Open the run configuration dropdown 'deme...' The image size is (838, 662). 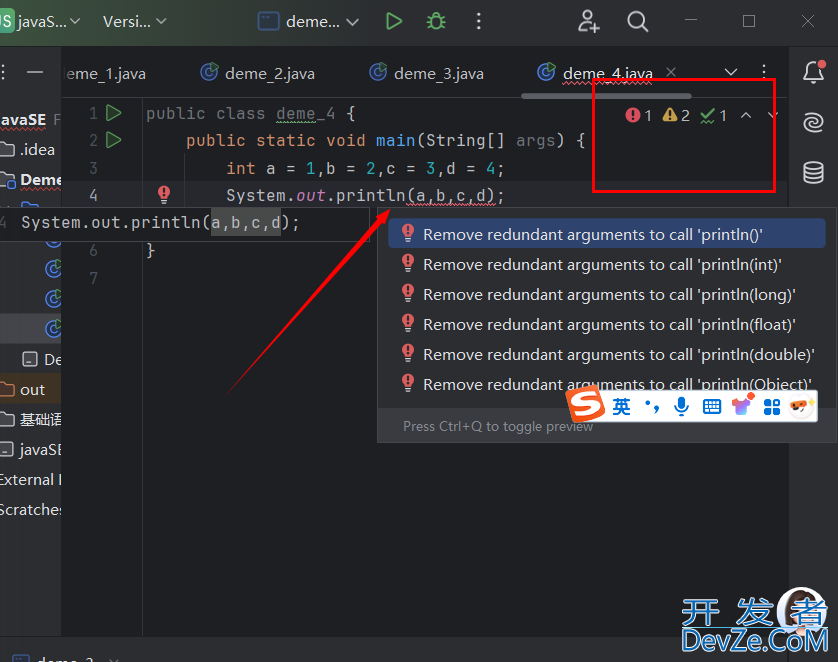coord(309,21)
